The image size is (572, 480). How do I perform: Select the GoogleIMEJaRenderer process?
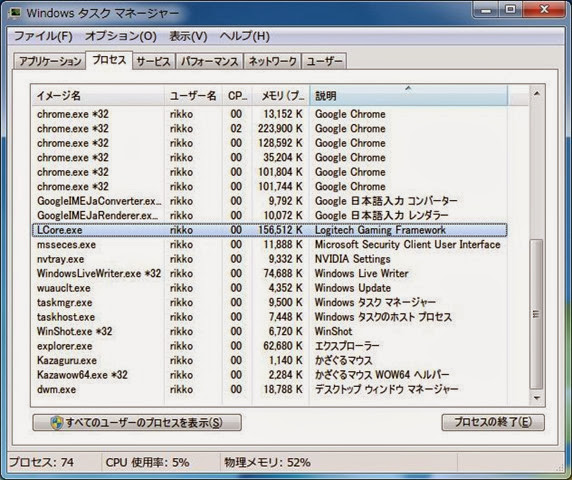click(270, 215)
